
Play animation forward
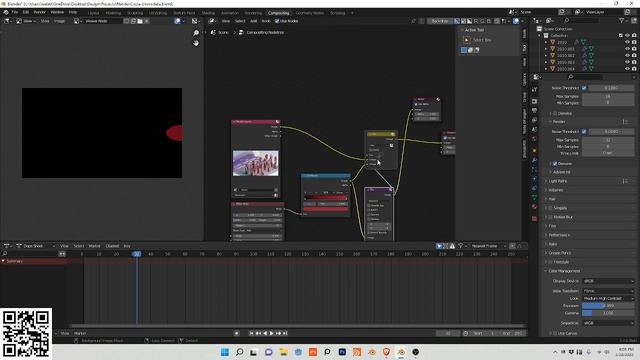pos(272,333)
